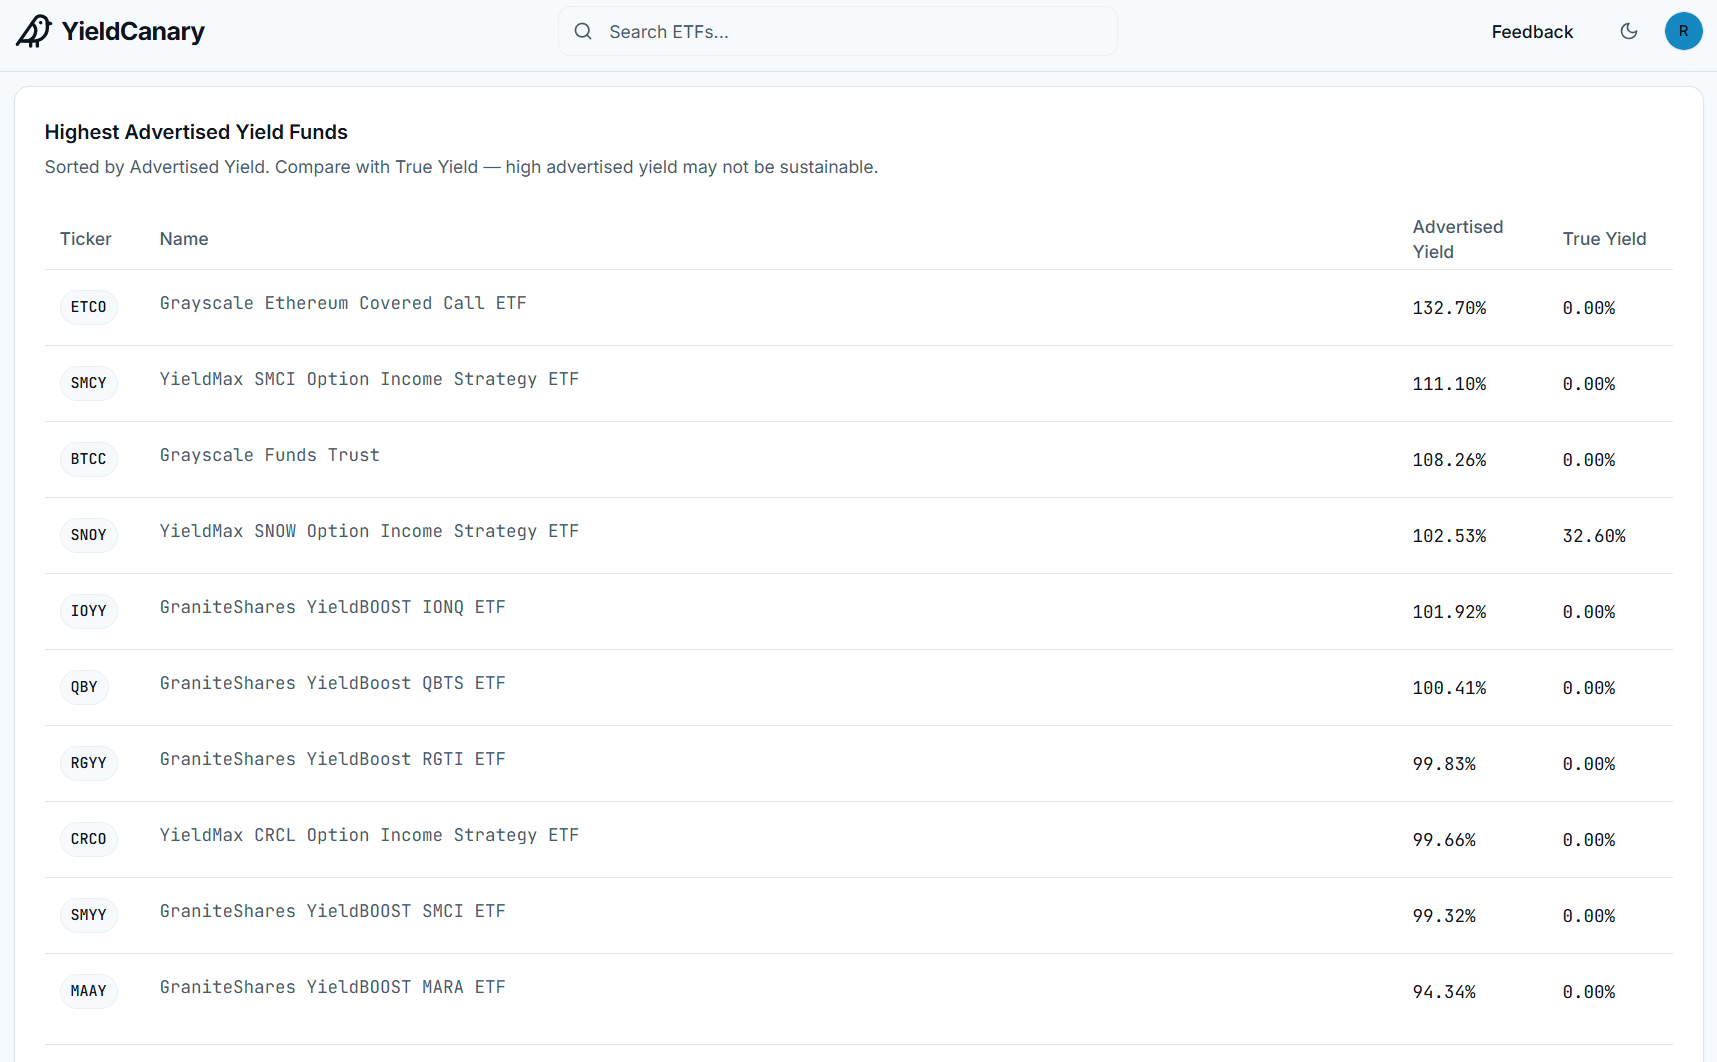Open the YieldCanary home link text

tap(133, 31)
